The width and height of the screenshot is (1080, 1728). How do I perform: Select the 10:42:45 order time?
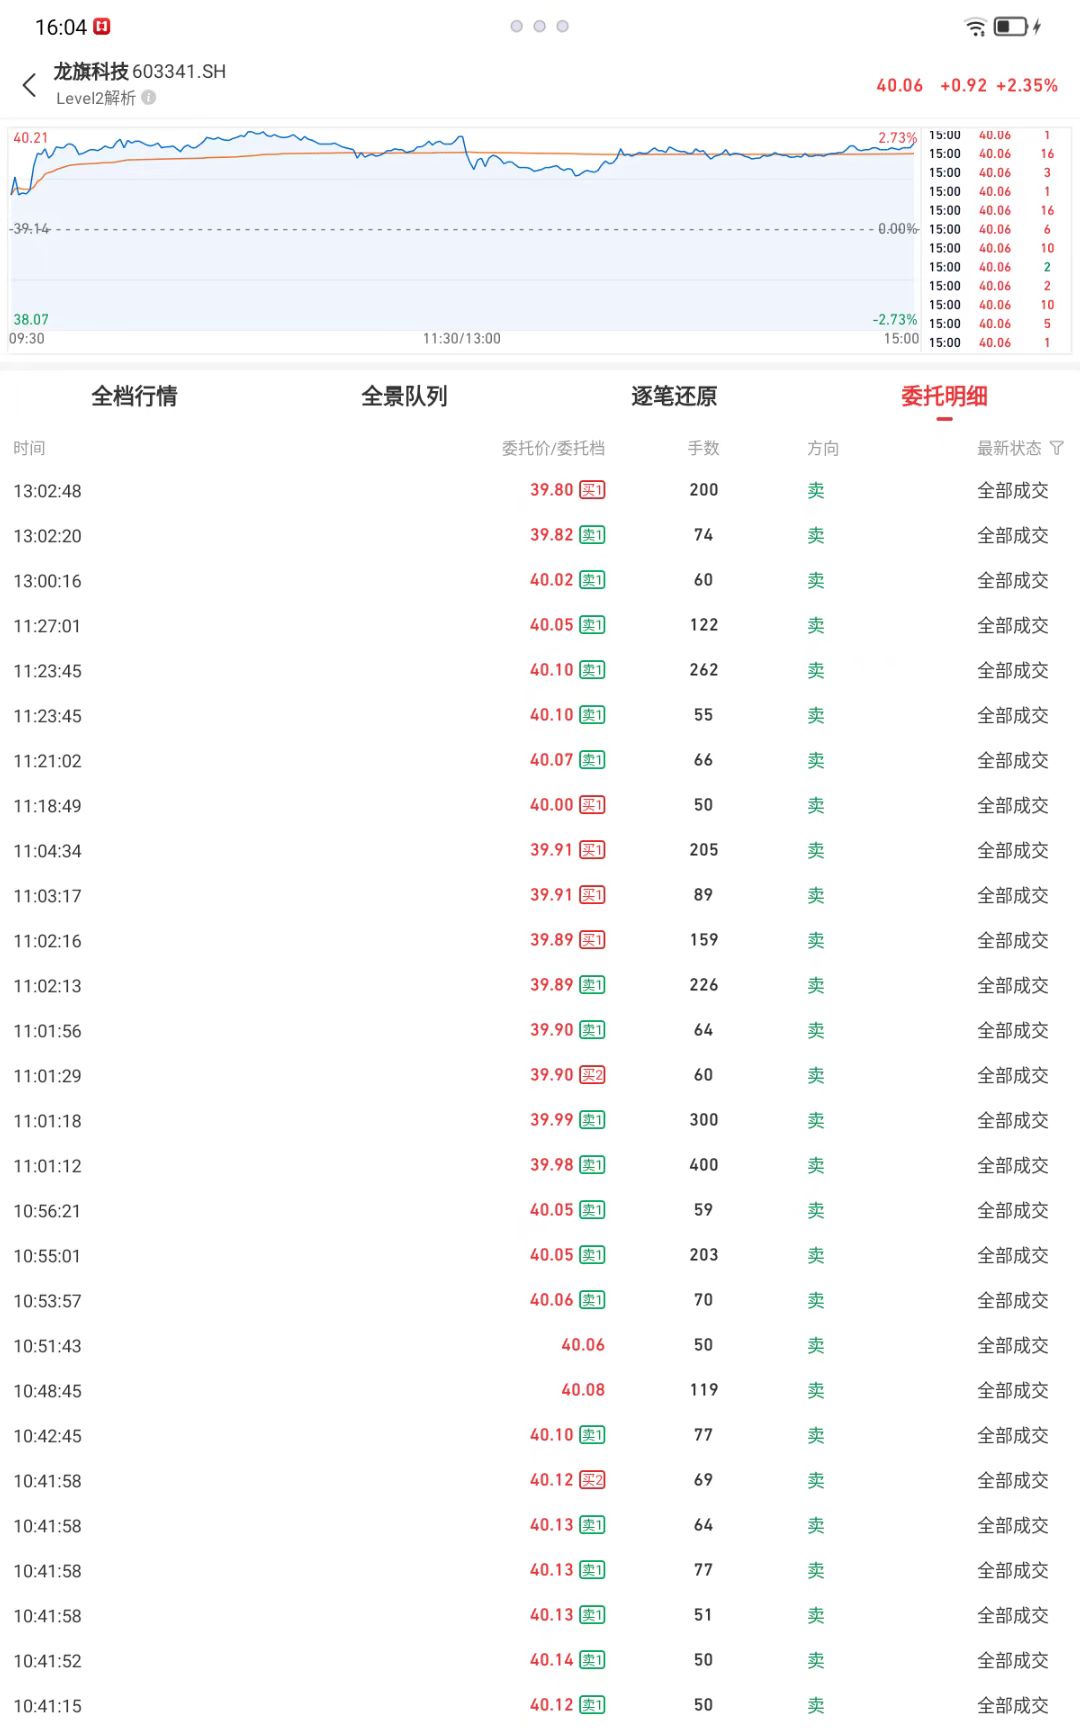coord(48,1436)
